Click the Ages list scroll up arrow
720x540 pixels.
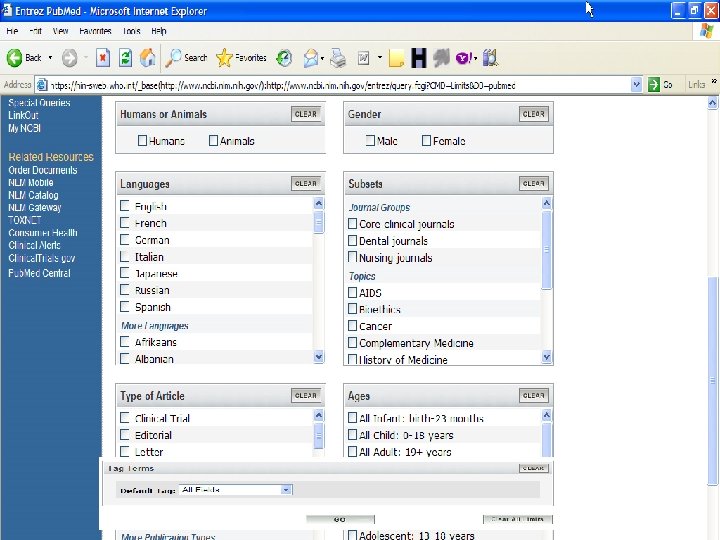[x=546, y=415]
